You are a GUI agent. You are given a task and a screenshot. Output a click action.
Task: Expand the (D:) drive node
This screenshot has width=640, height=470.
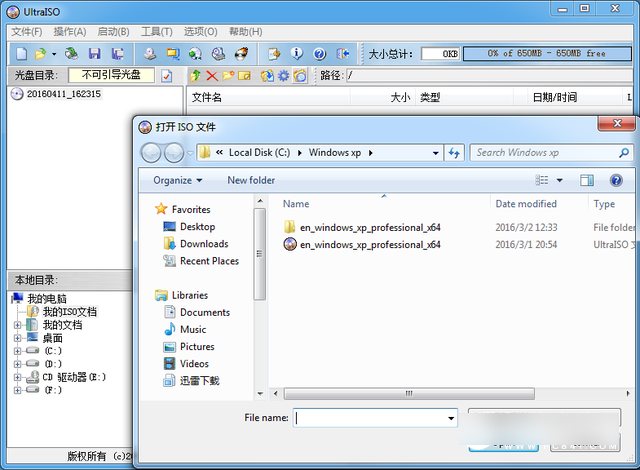pos(18,364)
